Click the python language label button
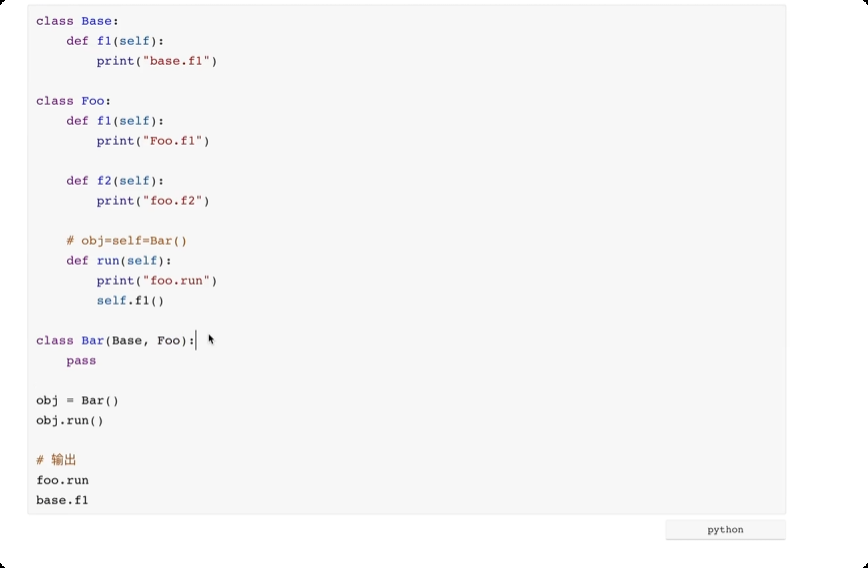 coord(725,530)
